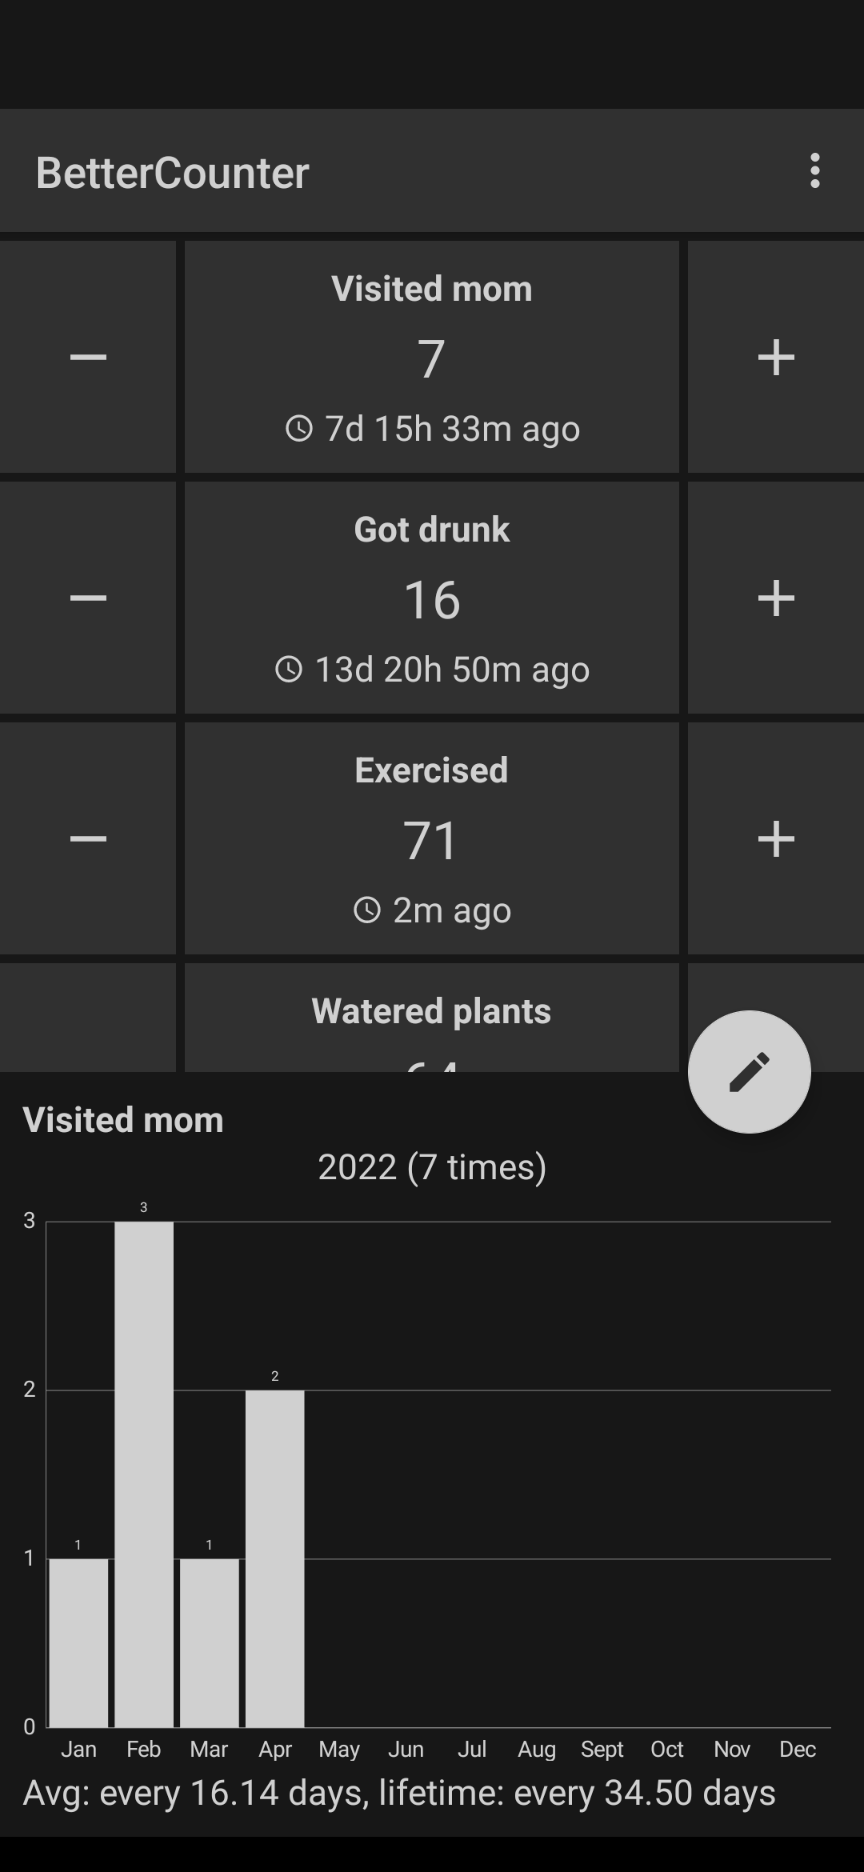
Task: Subtract one from Exercised counter
Action: tap(88, 839)
